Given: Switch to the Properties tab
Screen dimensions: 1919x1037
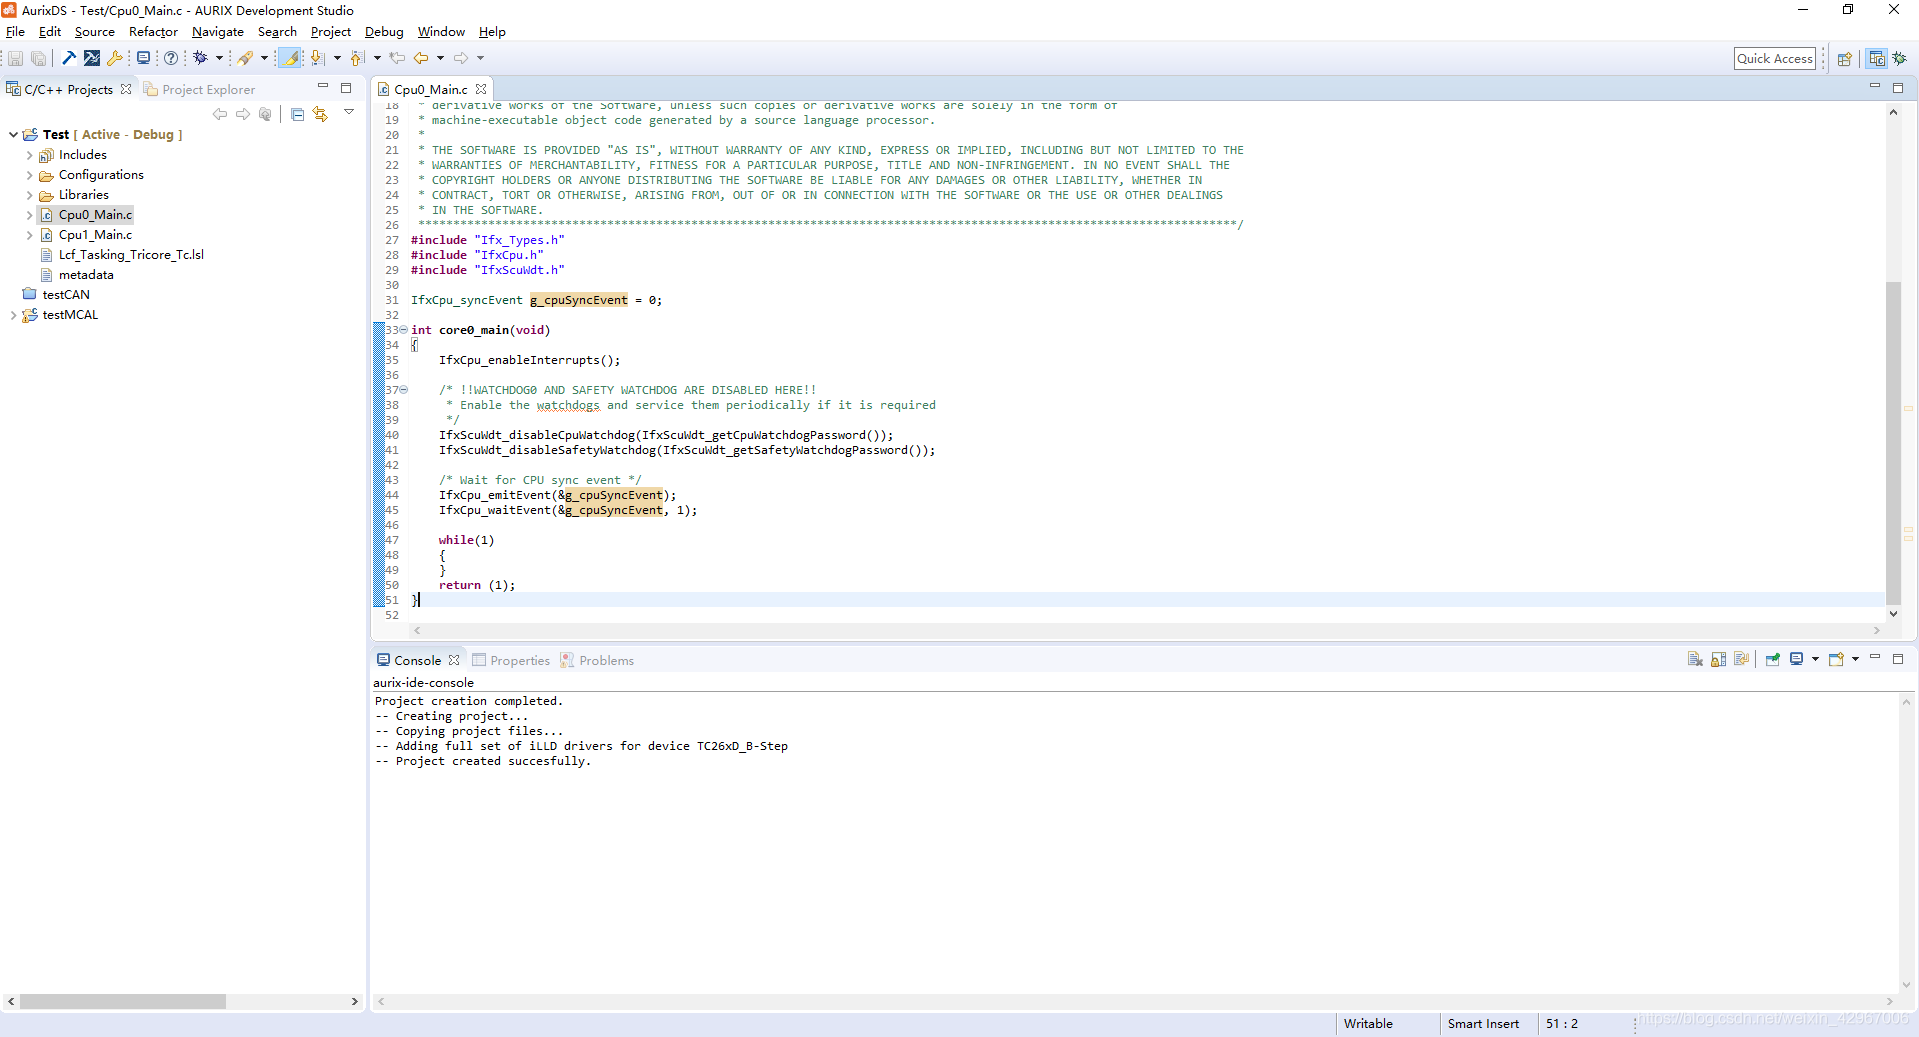Looking at the screenshot, I should pos(511,660).
